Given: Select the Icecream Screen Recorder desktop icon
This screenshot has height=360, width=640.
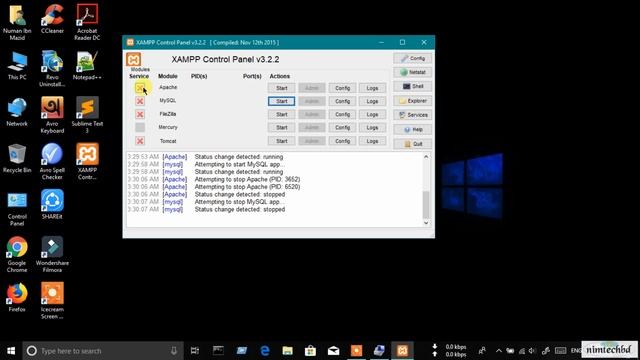Looking at the screenshot, I should pos(52,301).
